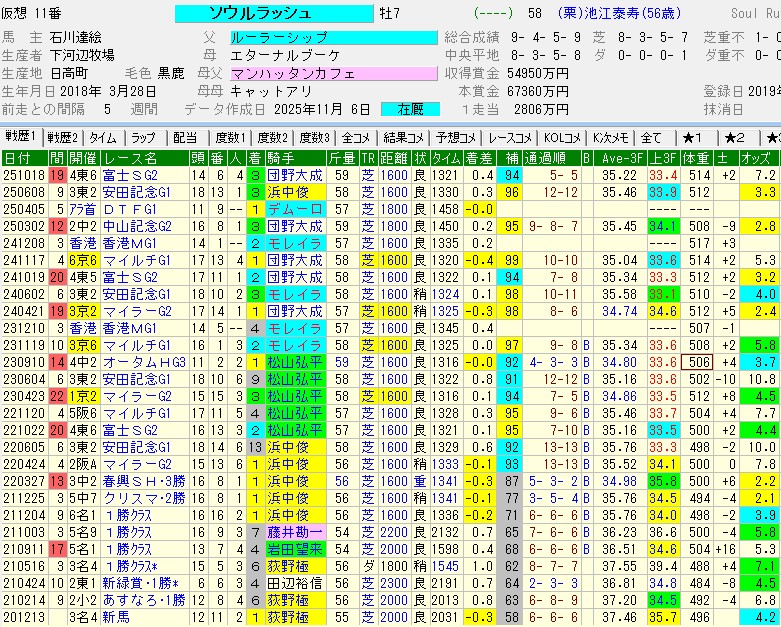Viewport: 781px width, 627px height.
Task: Click the 上3F column header
Action: (x=661, y=158)
